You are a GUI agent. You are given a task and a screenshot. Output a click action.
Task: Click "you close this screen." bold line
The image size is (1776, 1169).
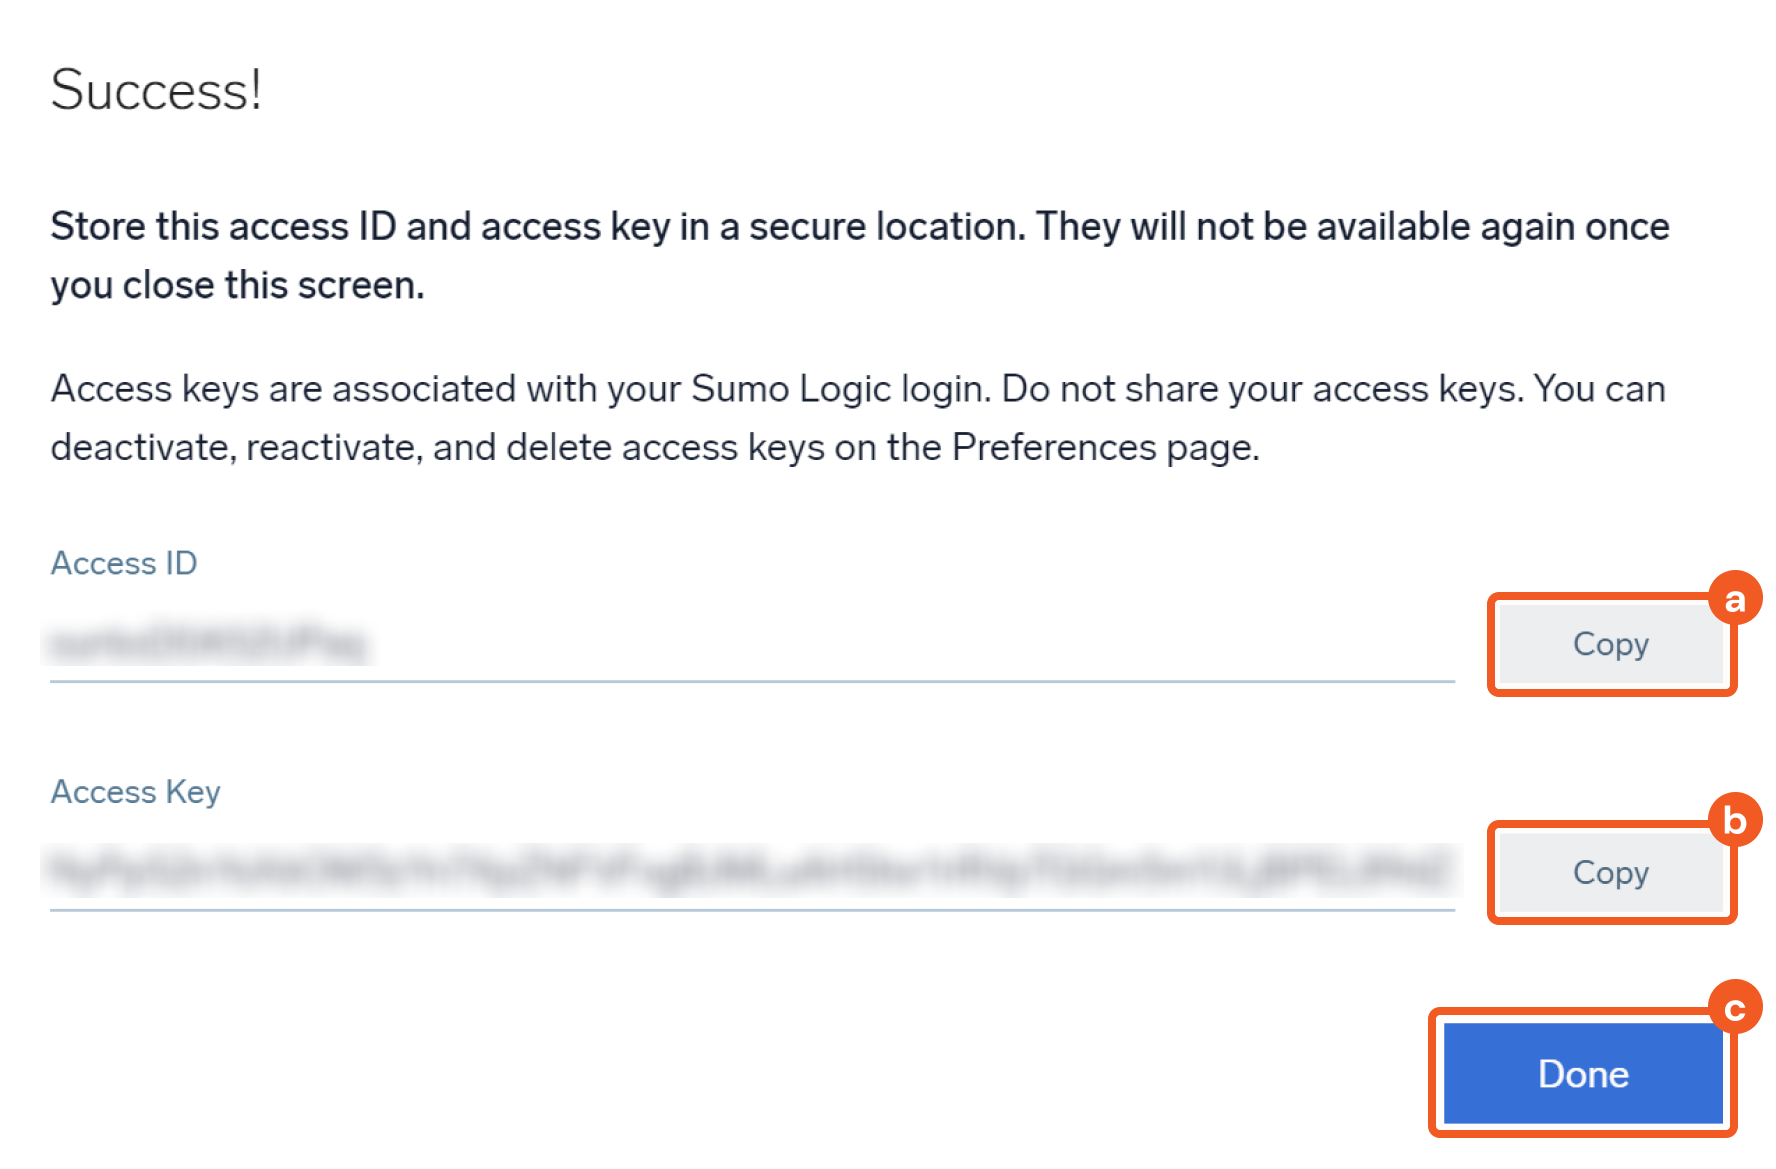[x=238, y=286]
